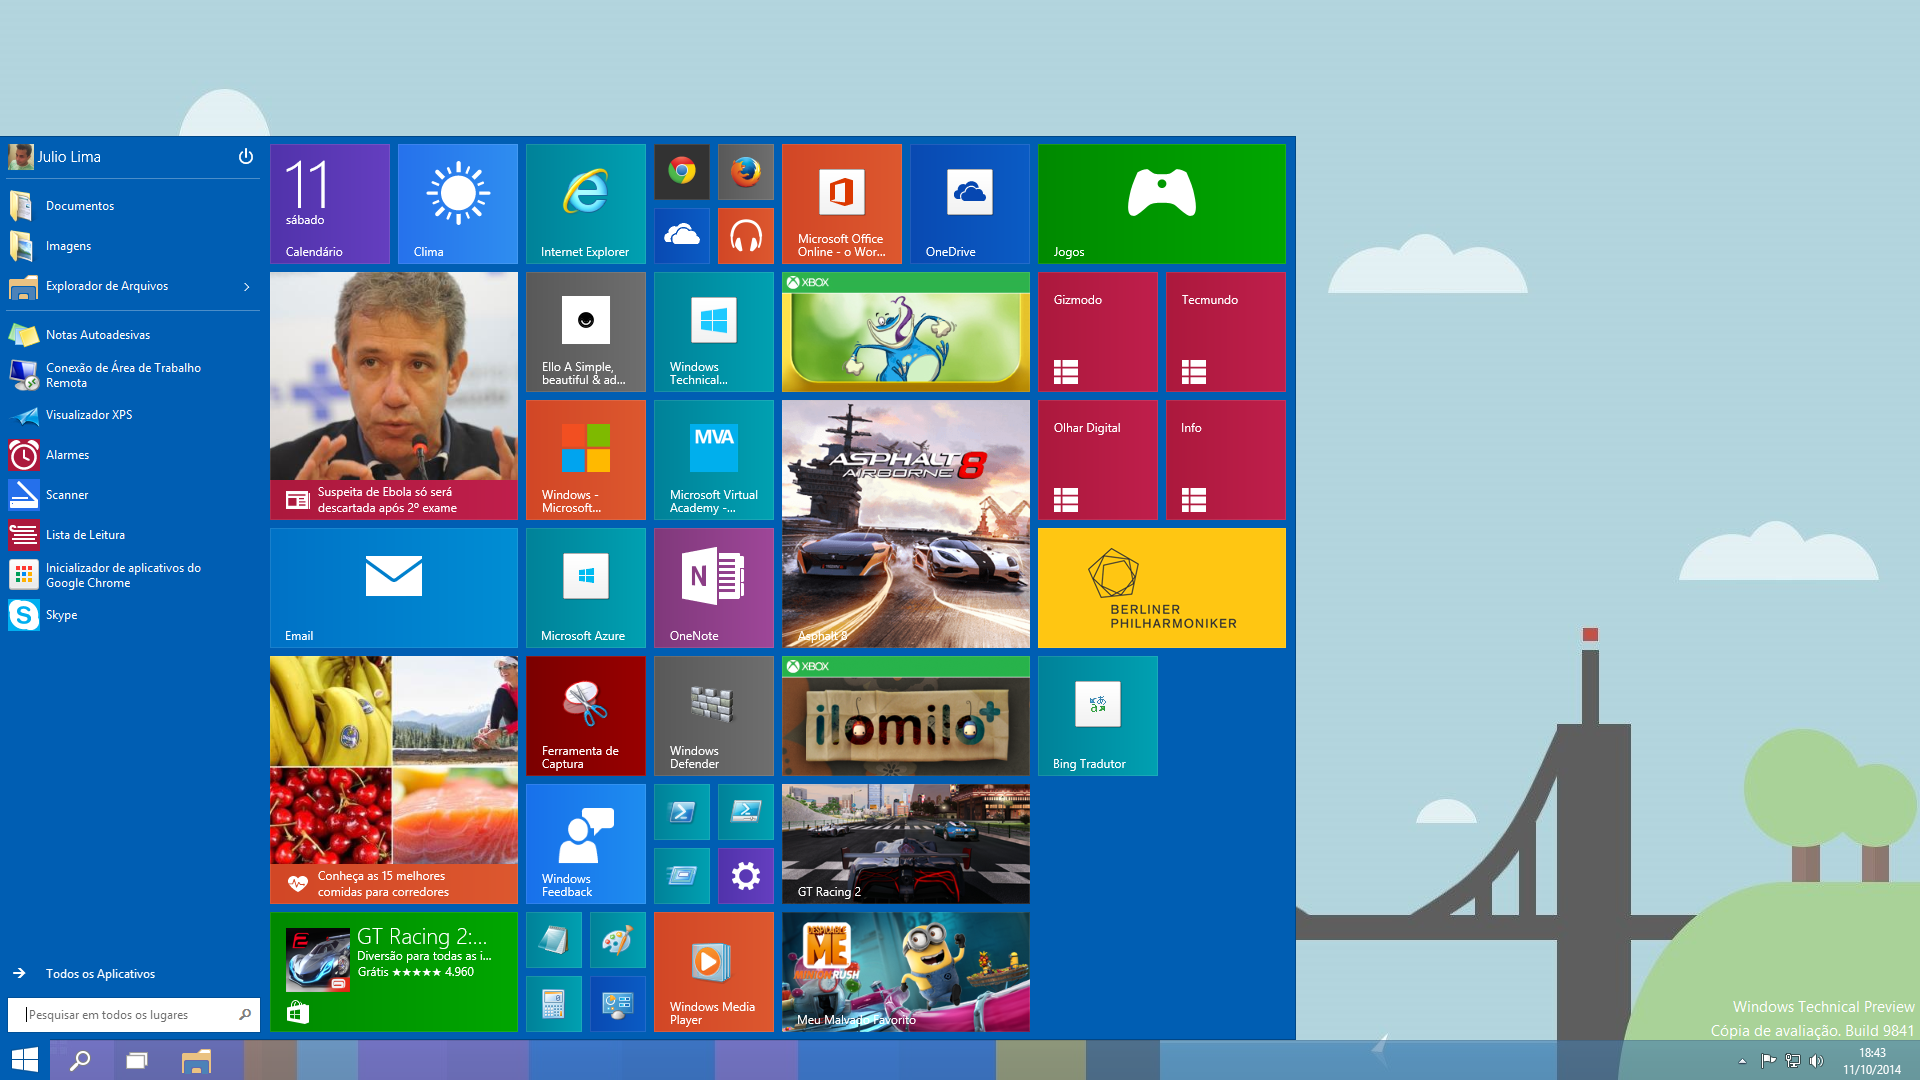Image resolution: width=1920 pixels, height=1080 pixels.
Task: Launch Notas Autoadesivas from Start list
Action: point(132,335)
